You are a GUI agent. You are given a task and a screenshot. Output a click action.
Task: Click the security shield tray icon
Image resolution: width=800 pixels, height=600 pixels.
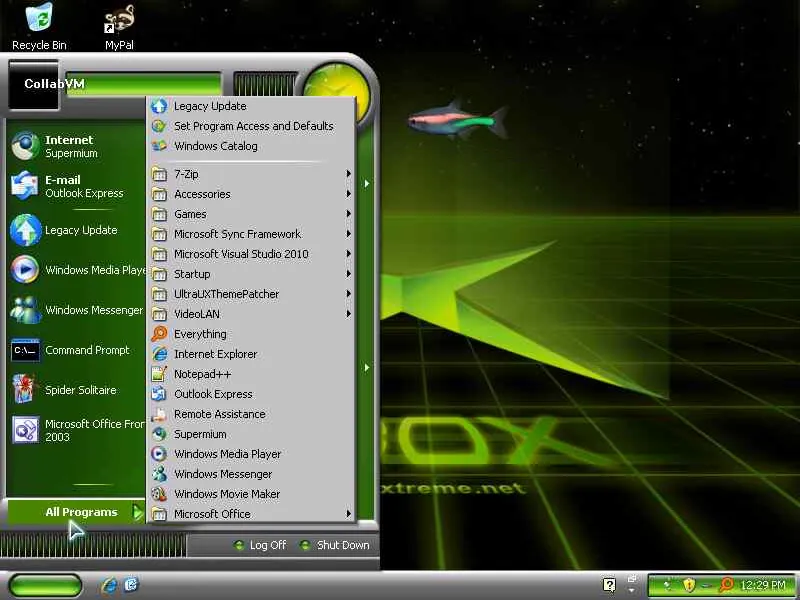coord(689,585)
